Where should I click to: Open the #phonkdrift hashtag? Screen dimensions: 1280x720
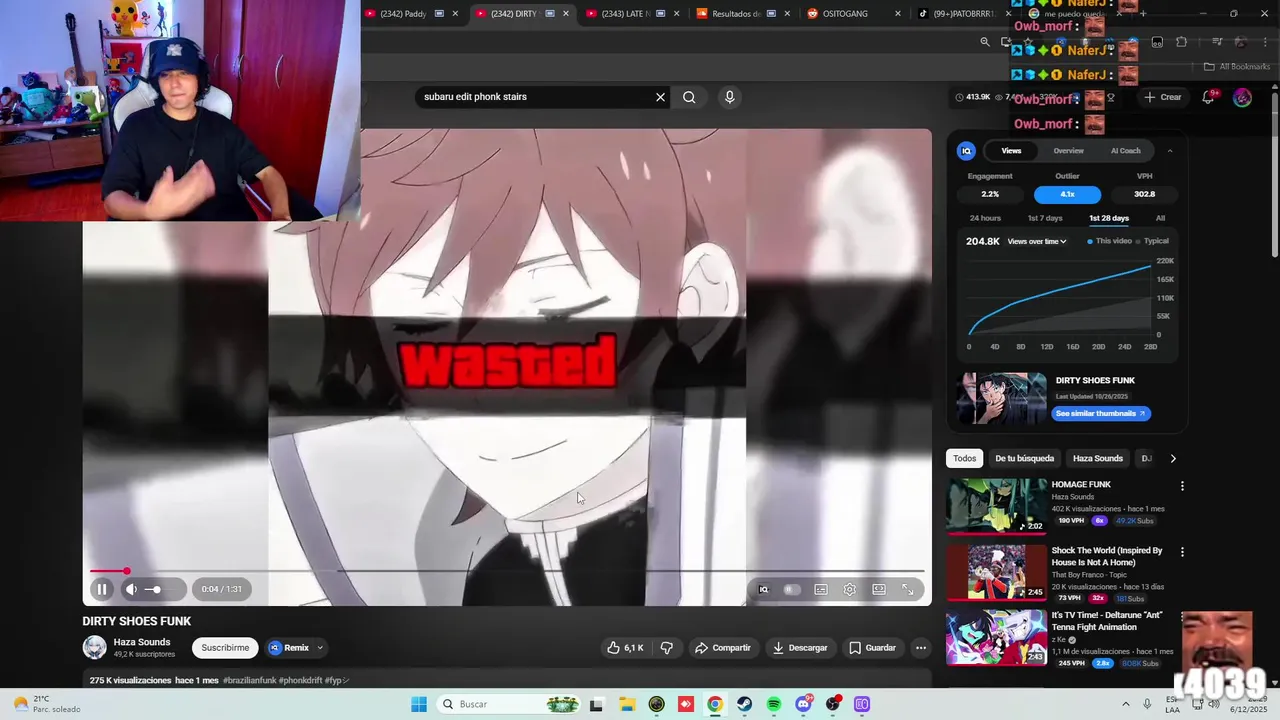pos(300,681)
